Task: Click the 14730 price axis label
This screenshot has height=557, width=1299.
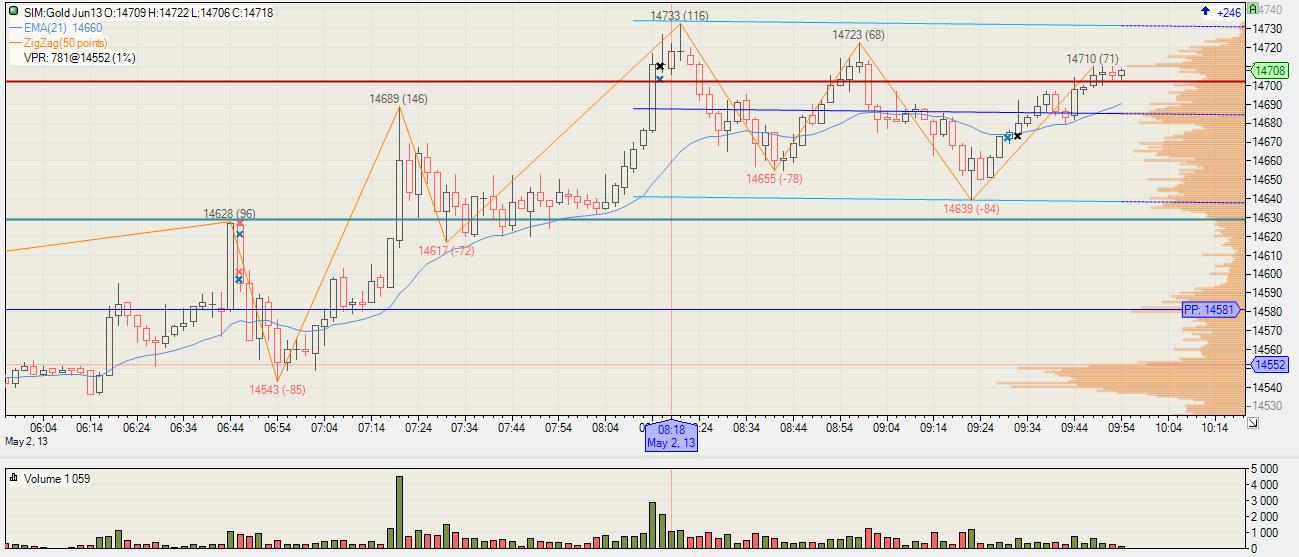Action: [x=1267, y=28]
